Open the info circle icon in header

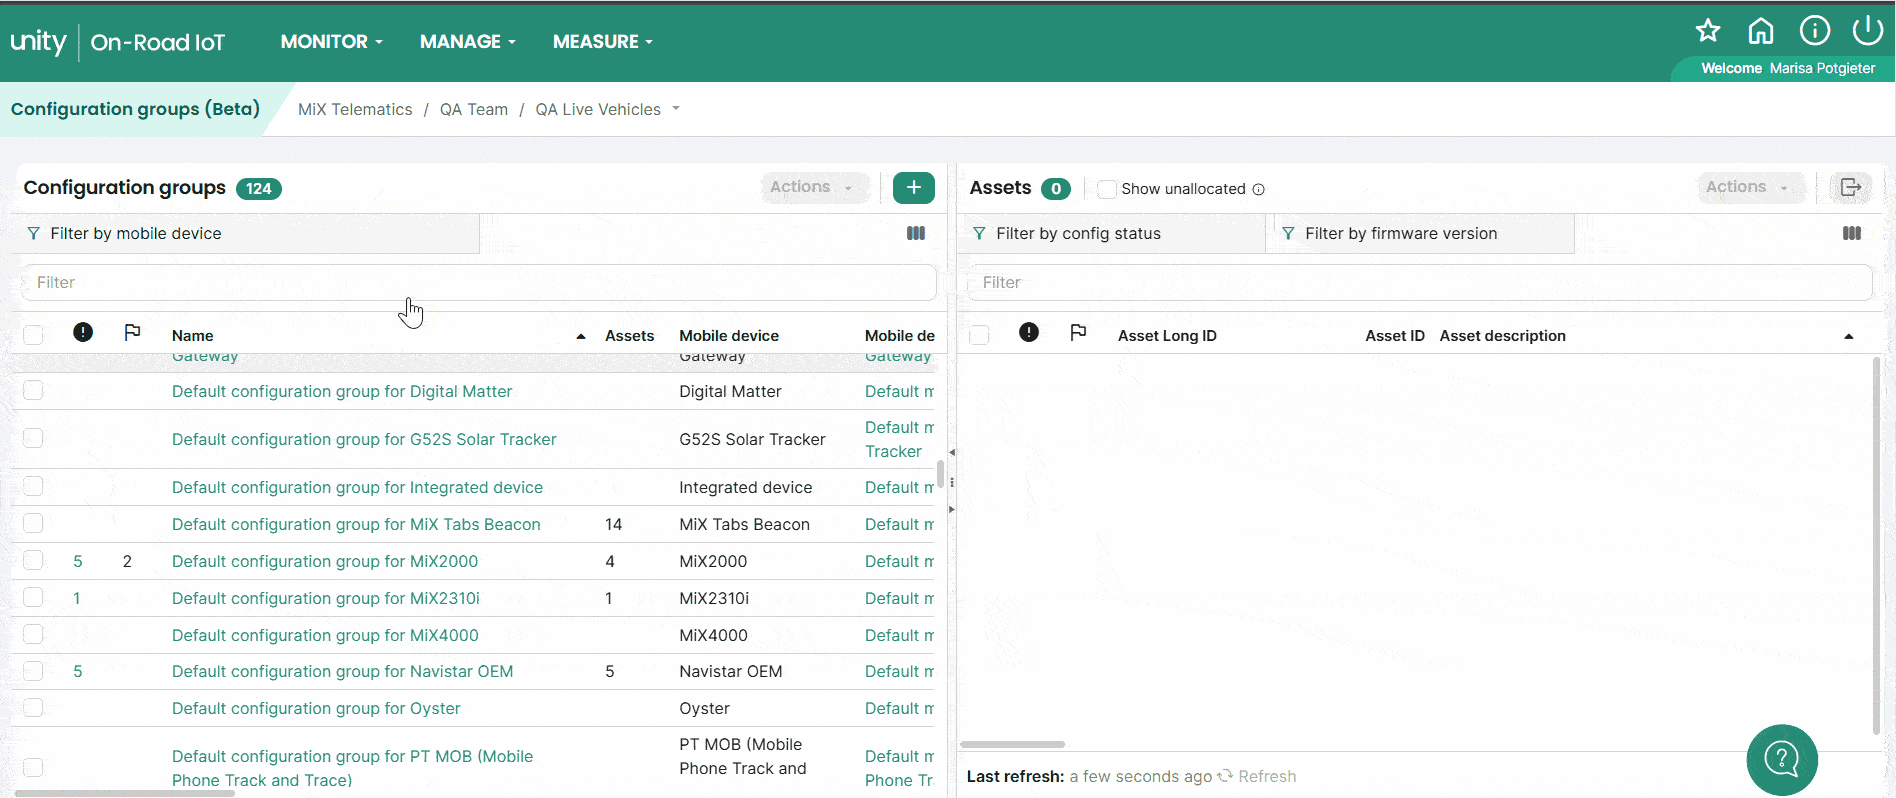pos(1814,31)
